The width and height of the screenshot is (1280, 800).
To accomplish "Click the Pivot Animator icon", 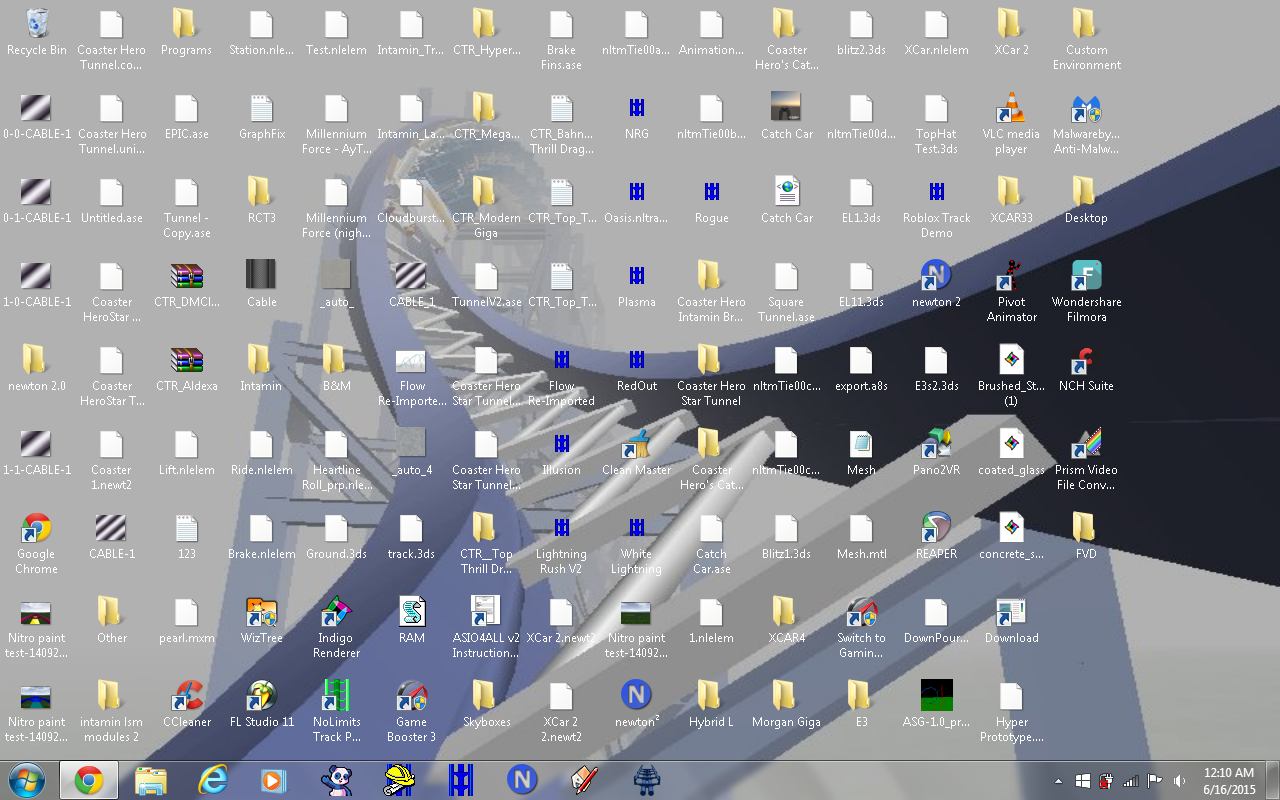I will [1011, 276].
